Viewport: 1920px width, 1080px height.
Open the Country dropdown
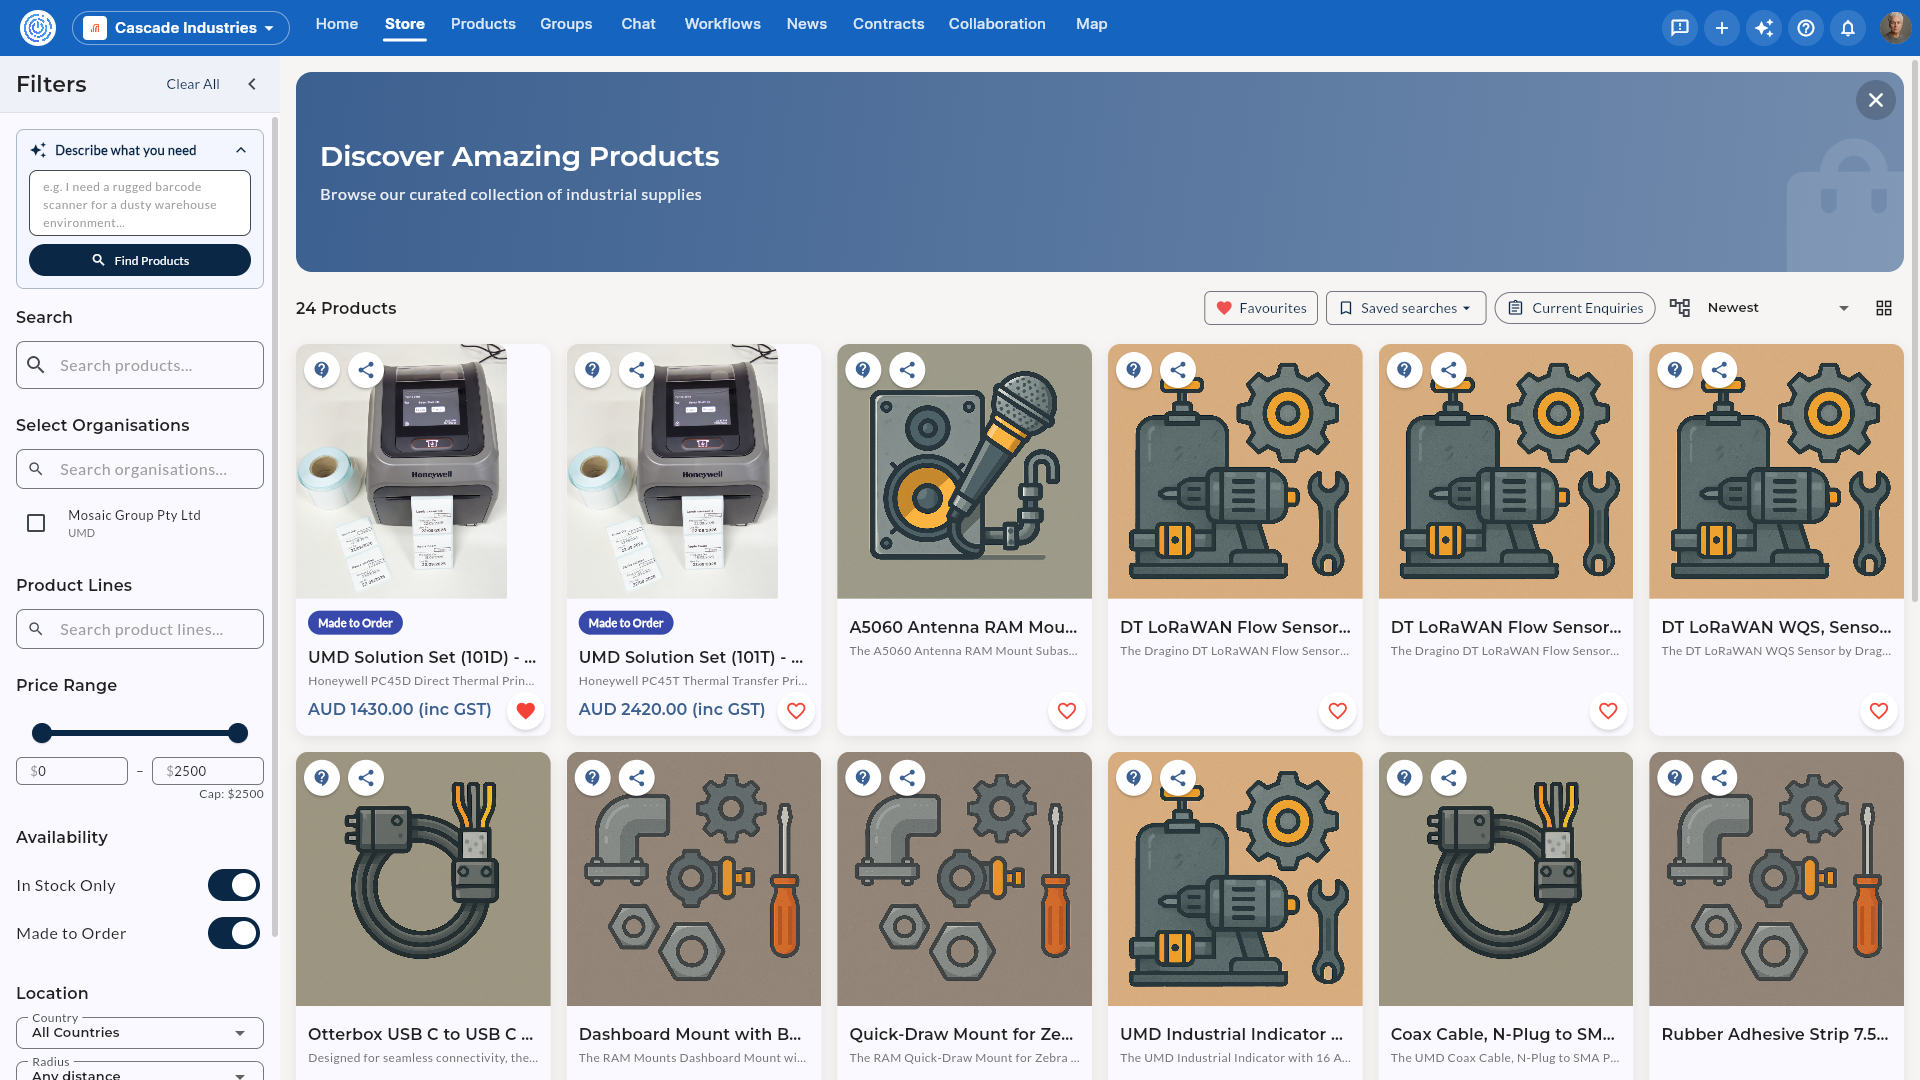(x=140, y=1033)
